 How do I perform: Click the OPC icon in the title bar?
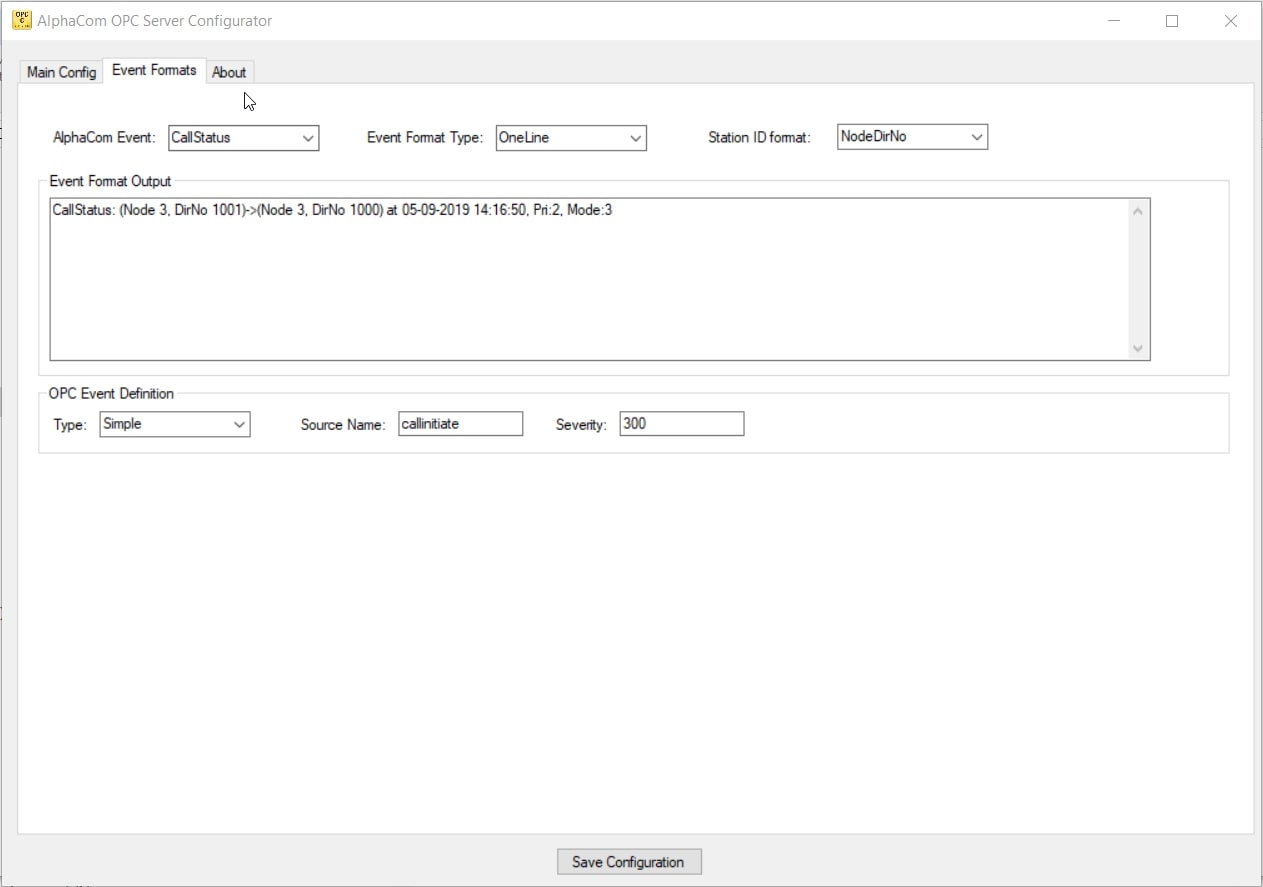tap(19, 19)
